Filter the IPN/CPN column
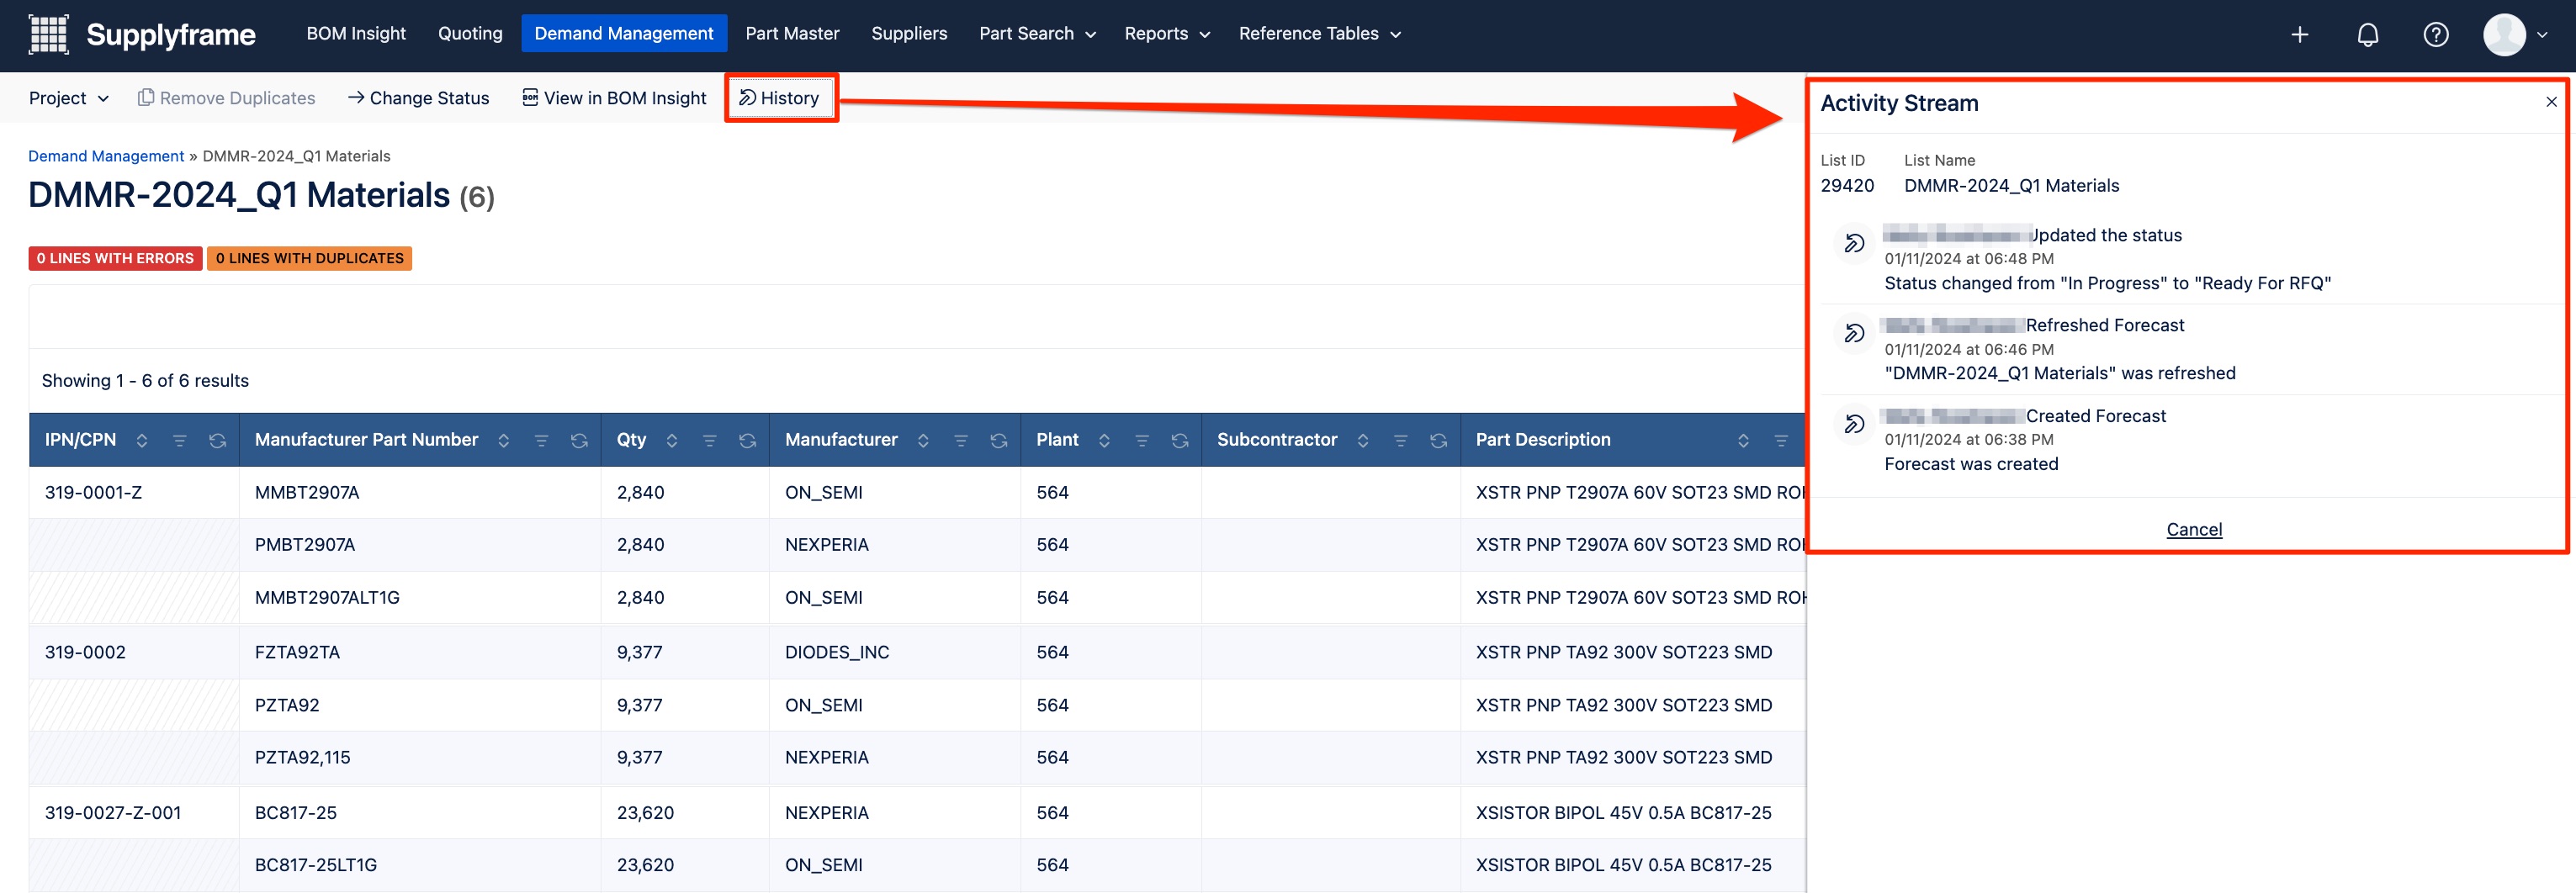The height and width of the screenshot is (893, 2576). 180,441
